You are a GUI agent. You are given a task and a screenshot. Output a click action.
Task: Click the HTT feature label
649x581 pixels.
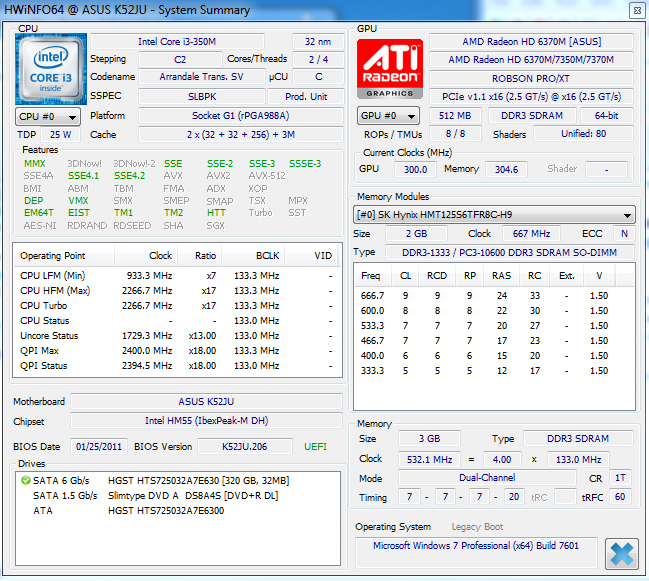216,213
